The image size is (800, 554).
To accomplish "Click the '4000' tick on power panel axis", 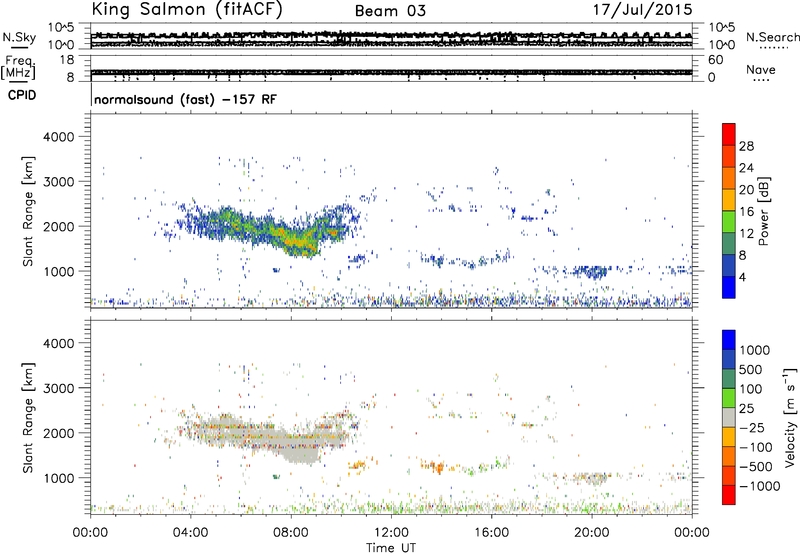I will (58, 137).
